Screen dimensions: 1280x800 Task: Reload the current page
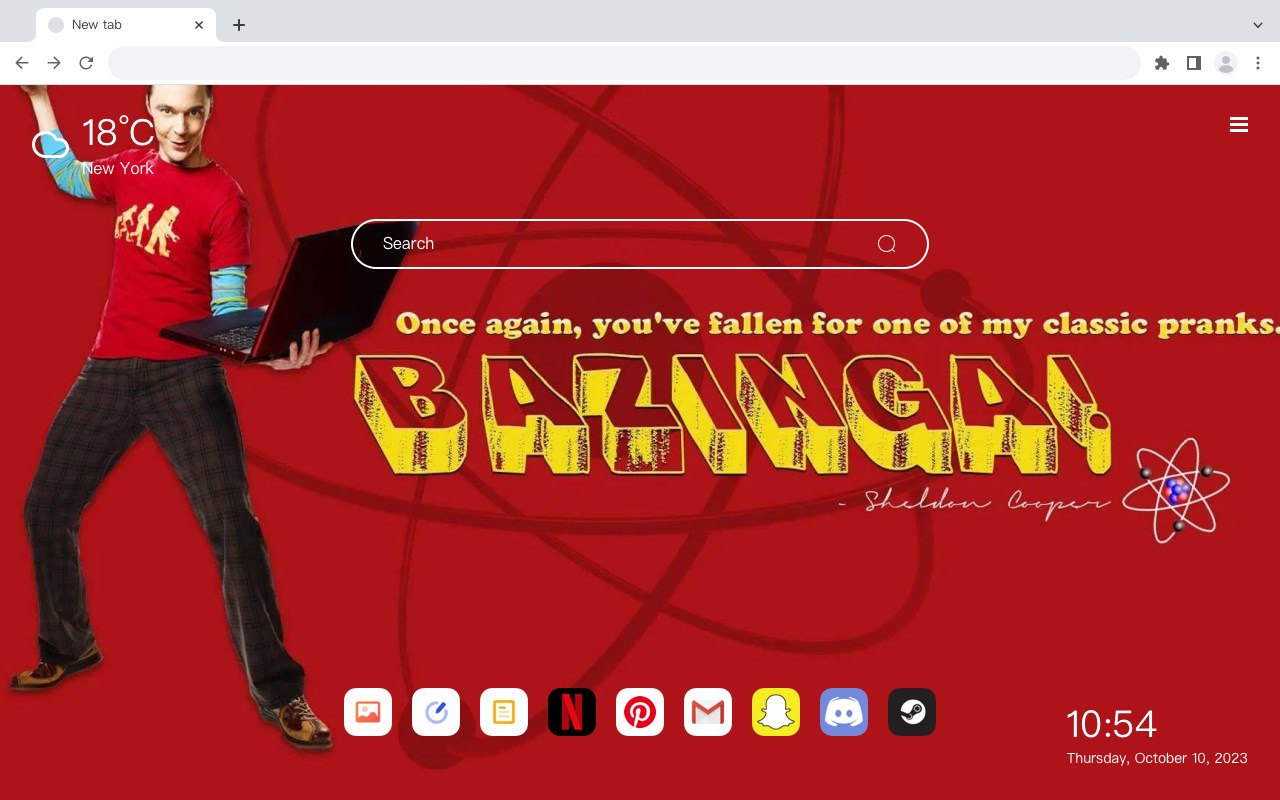[x=86, y=63]
